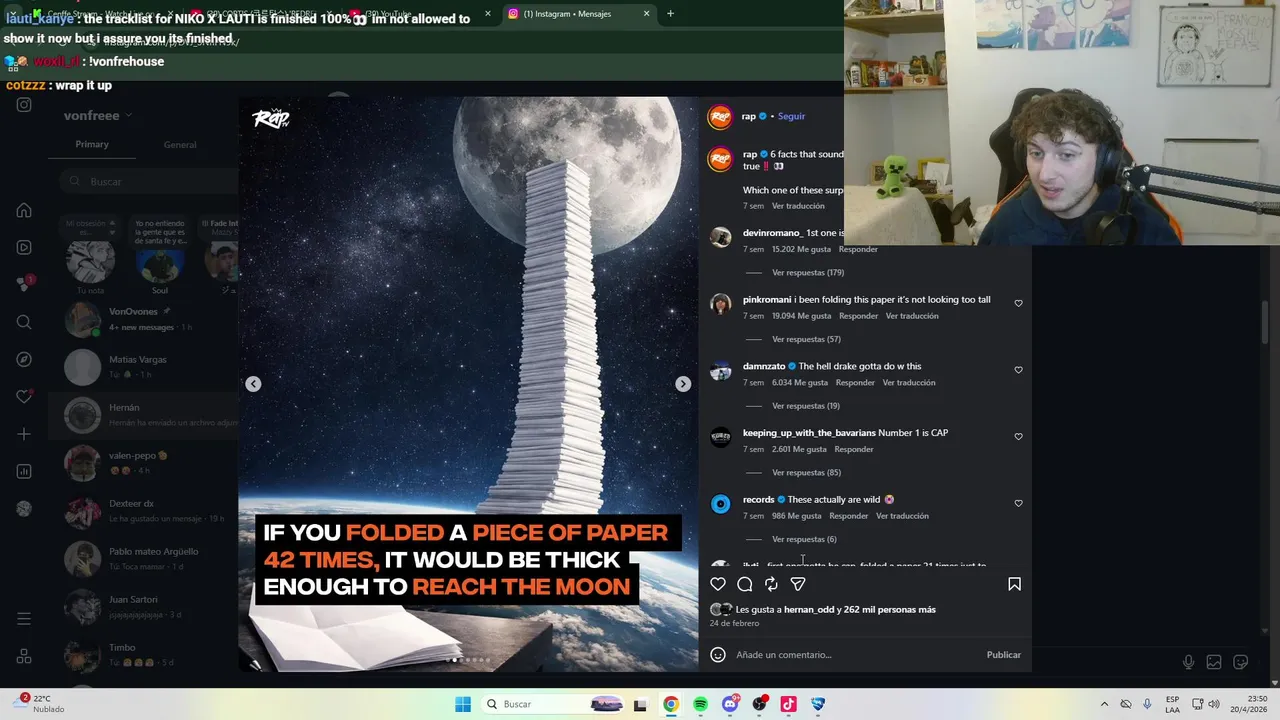Save the post with bookmark icon
This screenshot has width=1280, height=720.
tap(1014, 584)
